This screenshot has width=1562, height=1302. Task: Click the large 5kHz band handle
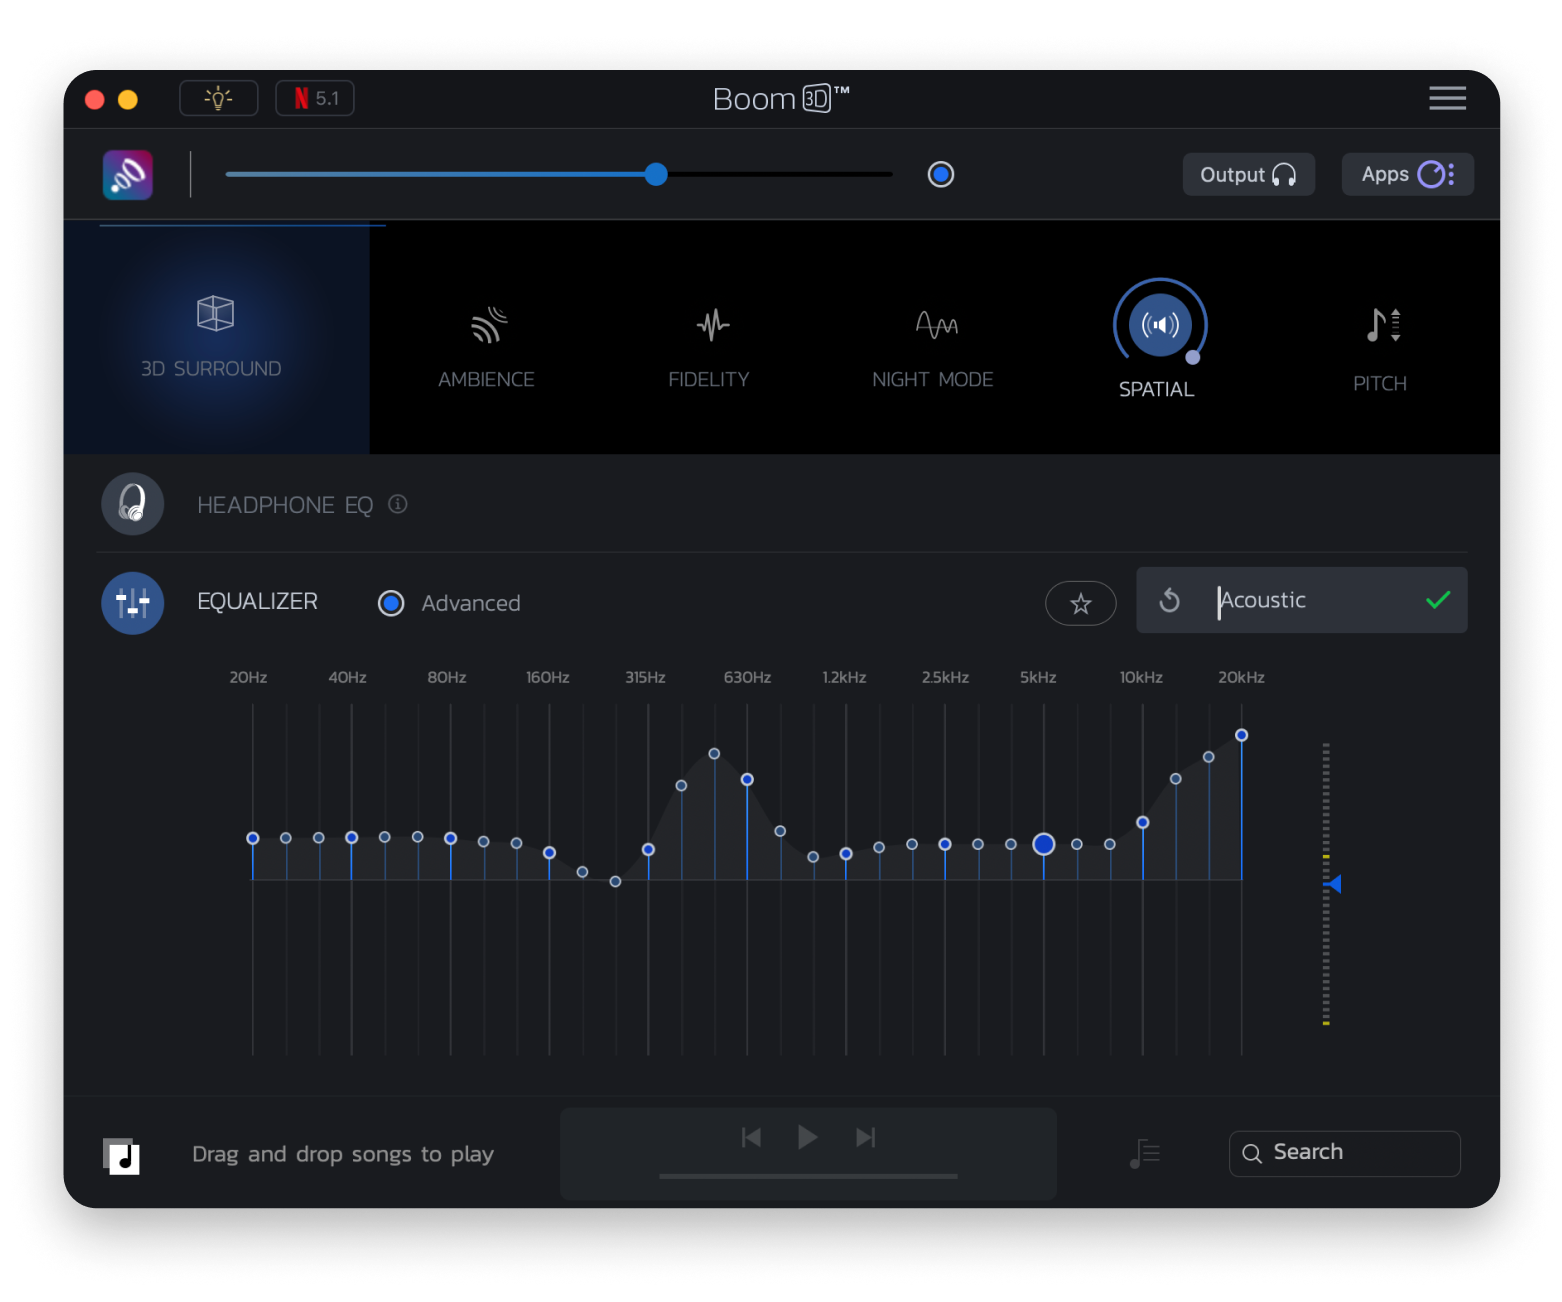click(1044, 844)
